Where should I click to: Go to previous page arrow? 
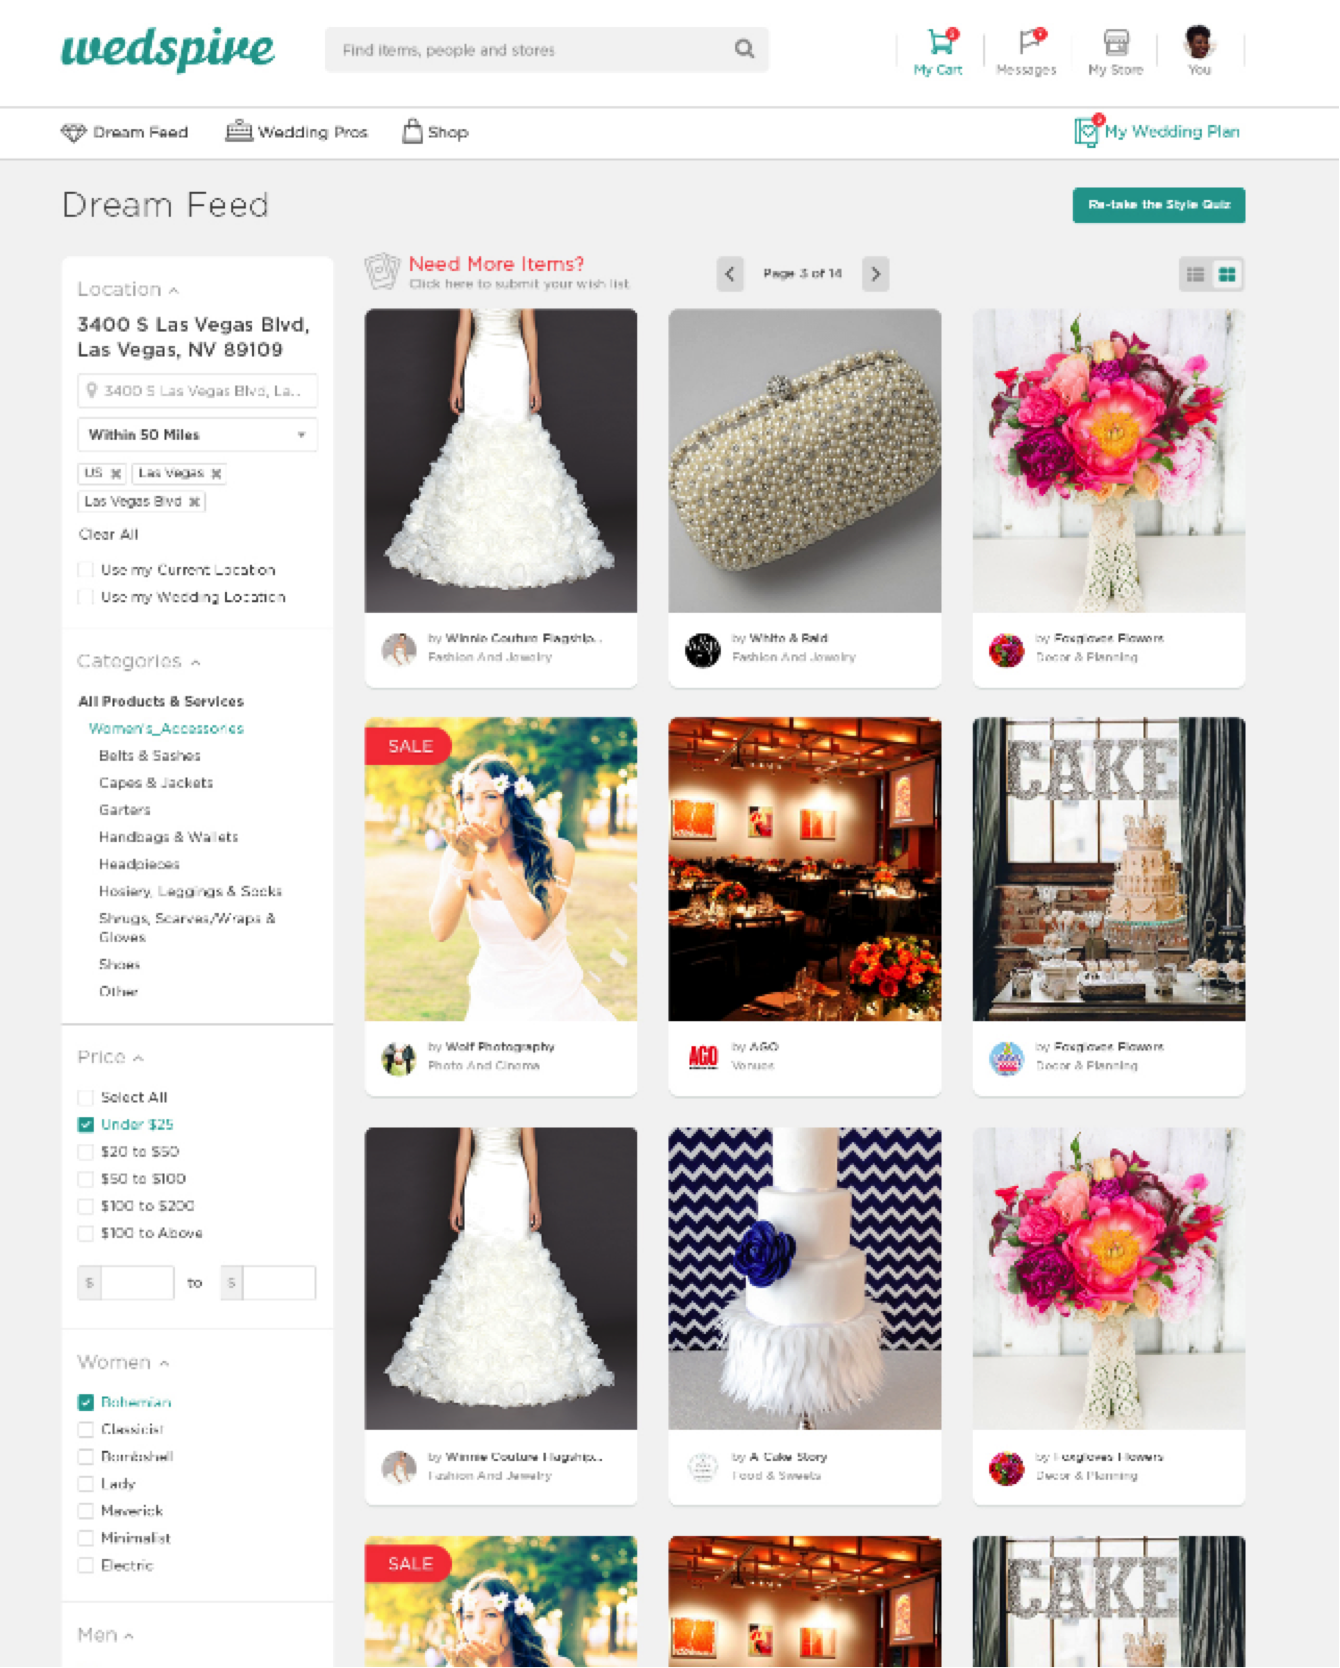[x=731, y=274]
